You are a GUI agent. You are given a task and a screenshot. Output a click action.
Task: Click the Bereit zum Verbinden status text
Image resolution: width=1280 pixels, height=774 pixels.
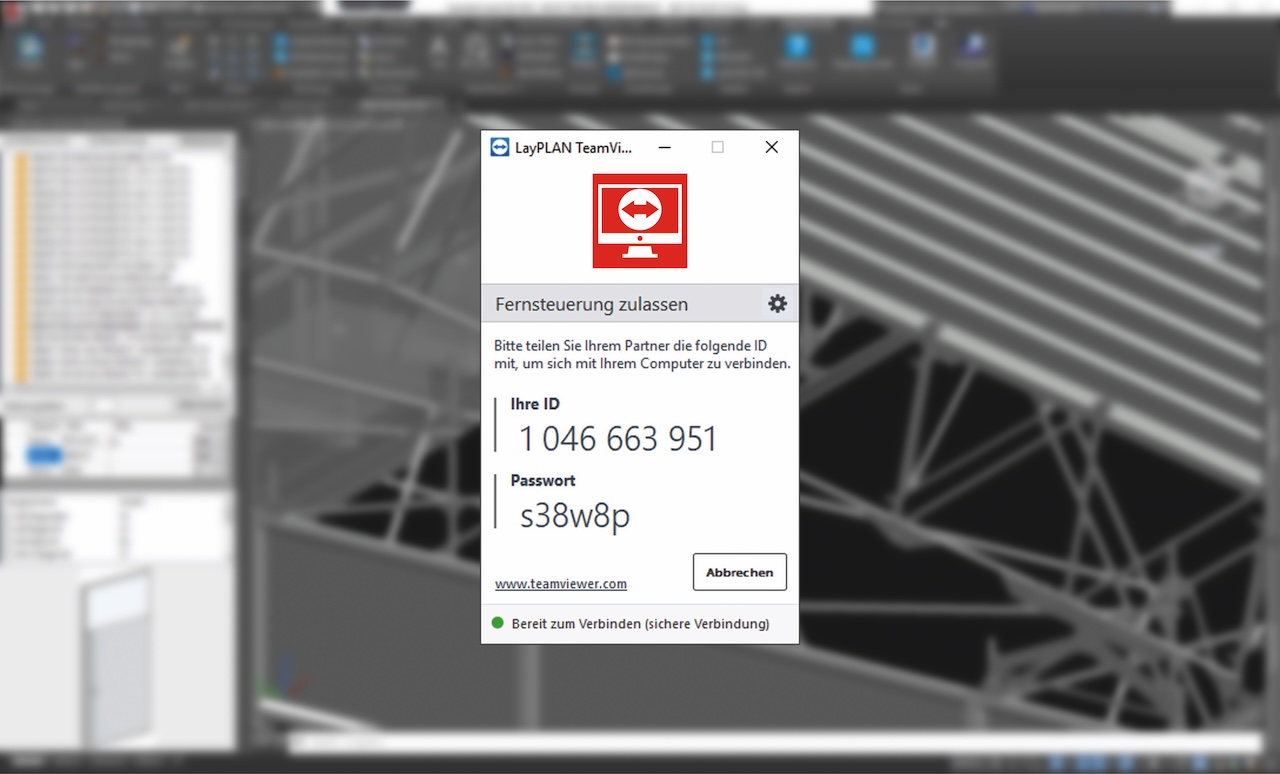click(640, 624)
